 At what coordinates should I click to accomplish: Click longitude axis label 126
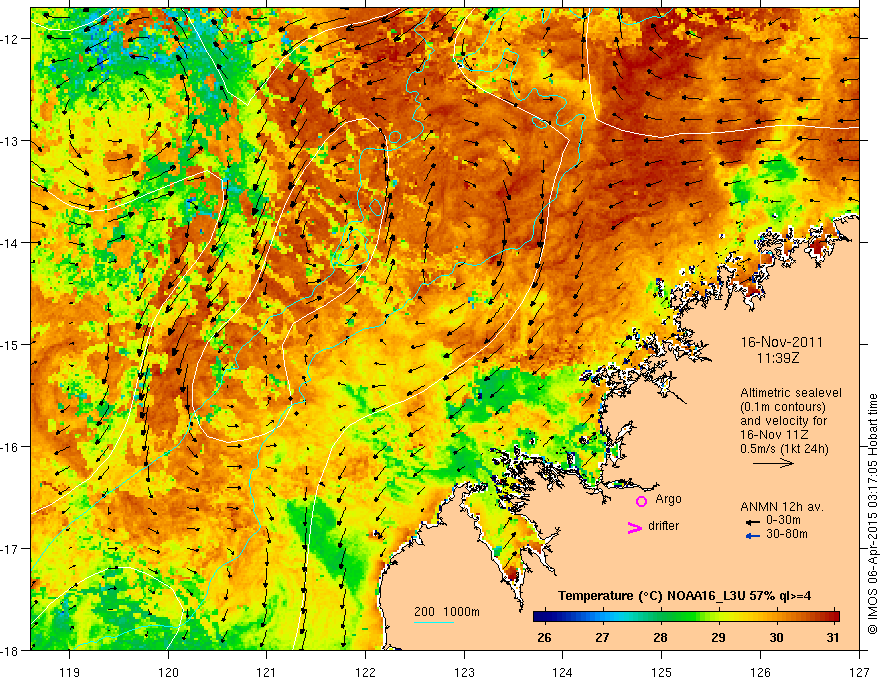point(760,672)
